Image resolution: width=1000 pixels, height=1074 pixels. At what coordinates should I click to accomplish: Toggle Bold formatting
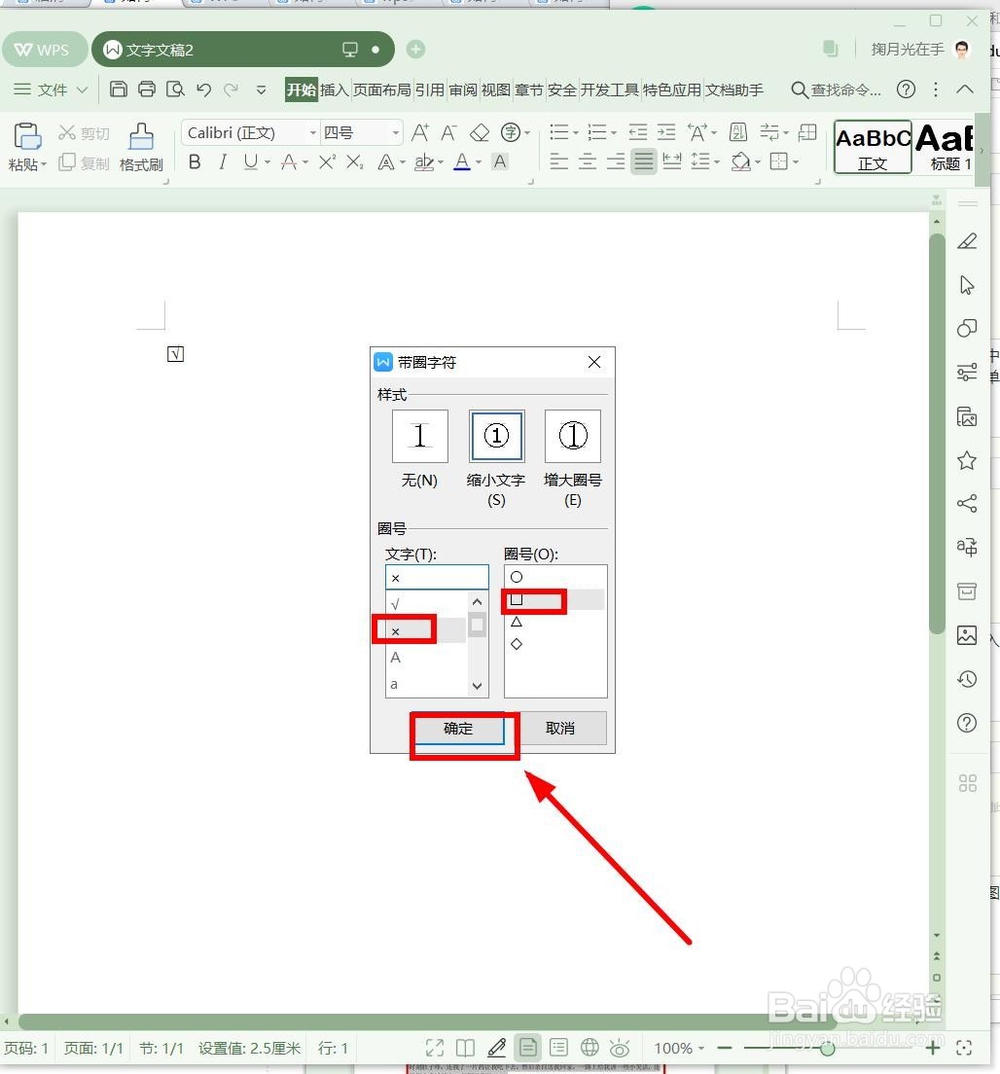195,162
